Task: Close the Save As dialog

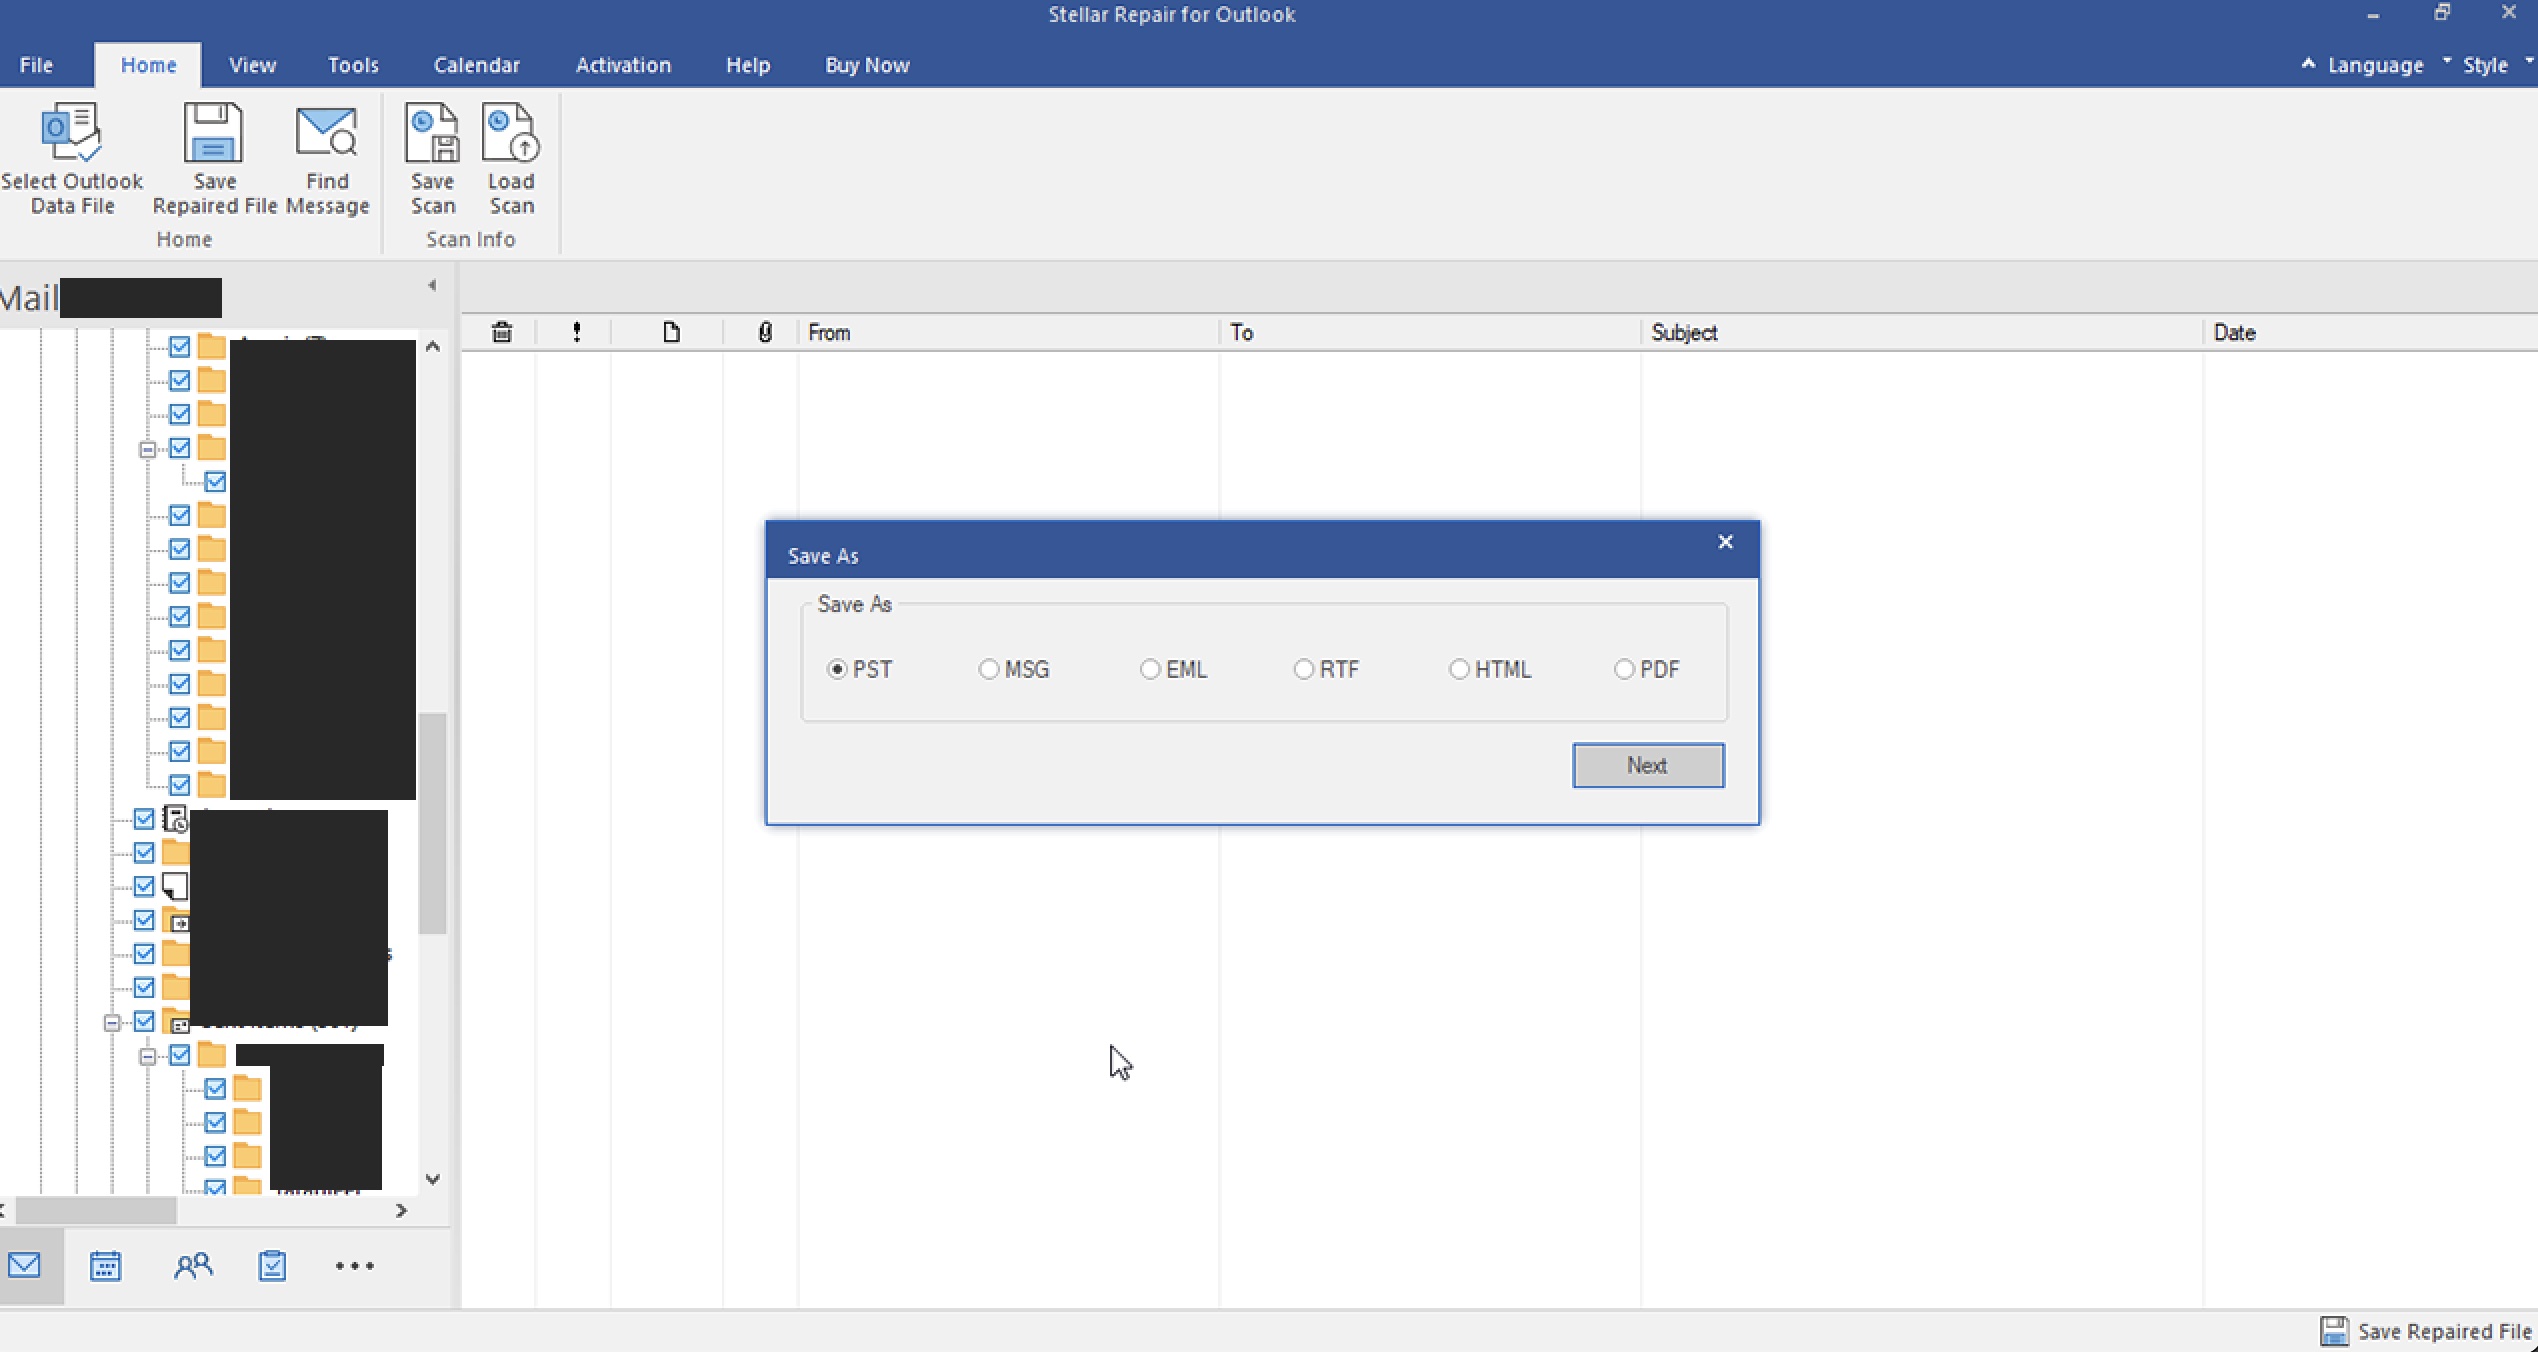Action: point(1725,542)
